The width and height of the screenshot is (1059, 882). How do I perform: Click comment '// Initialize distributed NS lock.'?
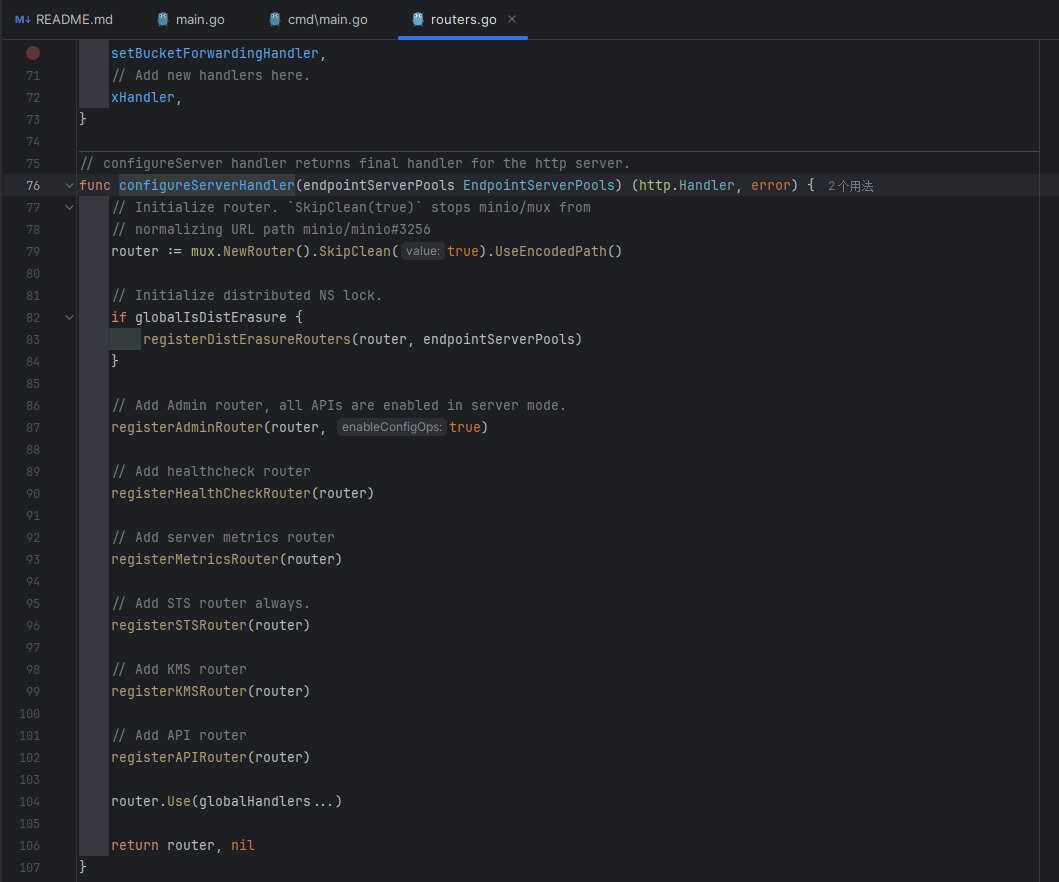[x=247, y=295]
